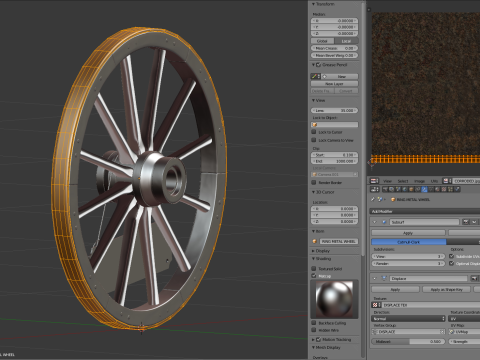Screen dimensions: 480x360
Task: Collapse the Subsurf modifier panel
Action: (375, 222)
